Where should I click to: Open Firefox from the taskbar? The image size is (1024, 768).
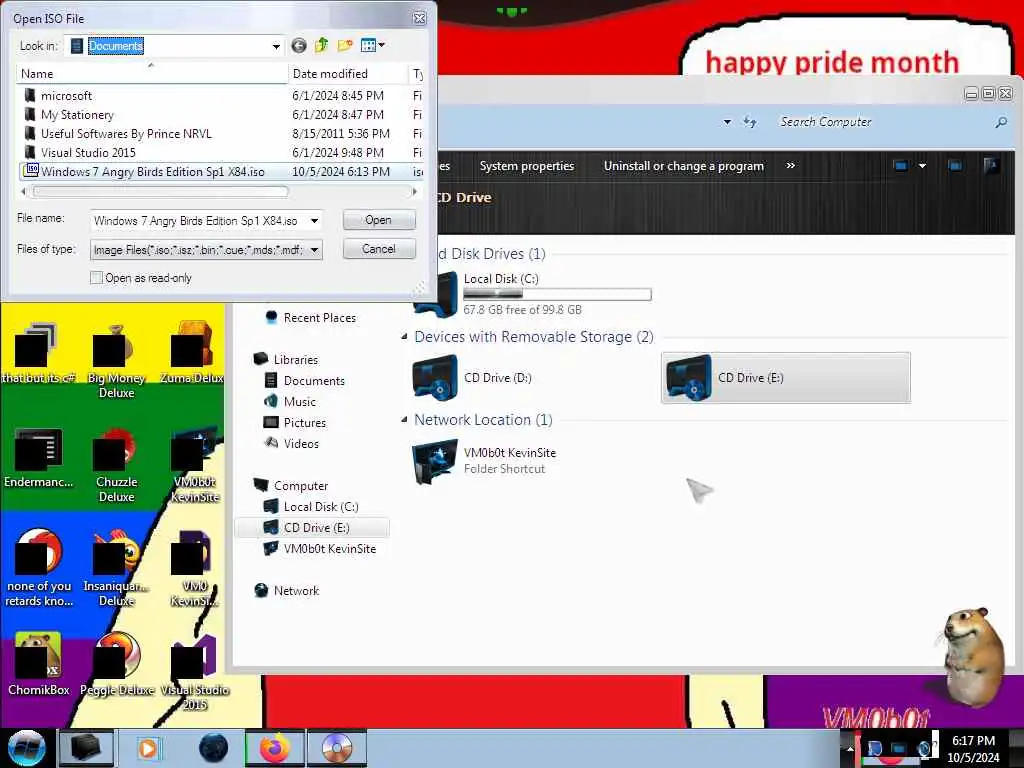(x=274, y=748)
